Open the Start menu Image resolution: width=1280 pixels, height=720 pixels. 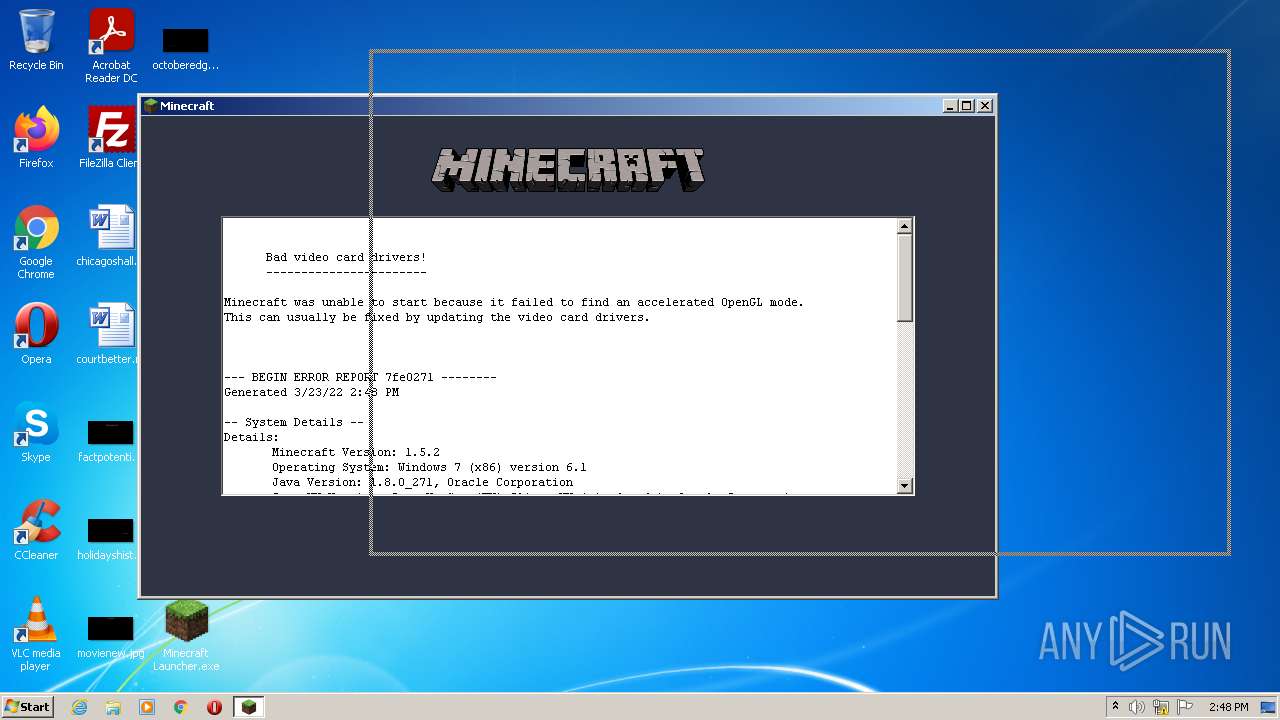point(28,706)
